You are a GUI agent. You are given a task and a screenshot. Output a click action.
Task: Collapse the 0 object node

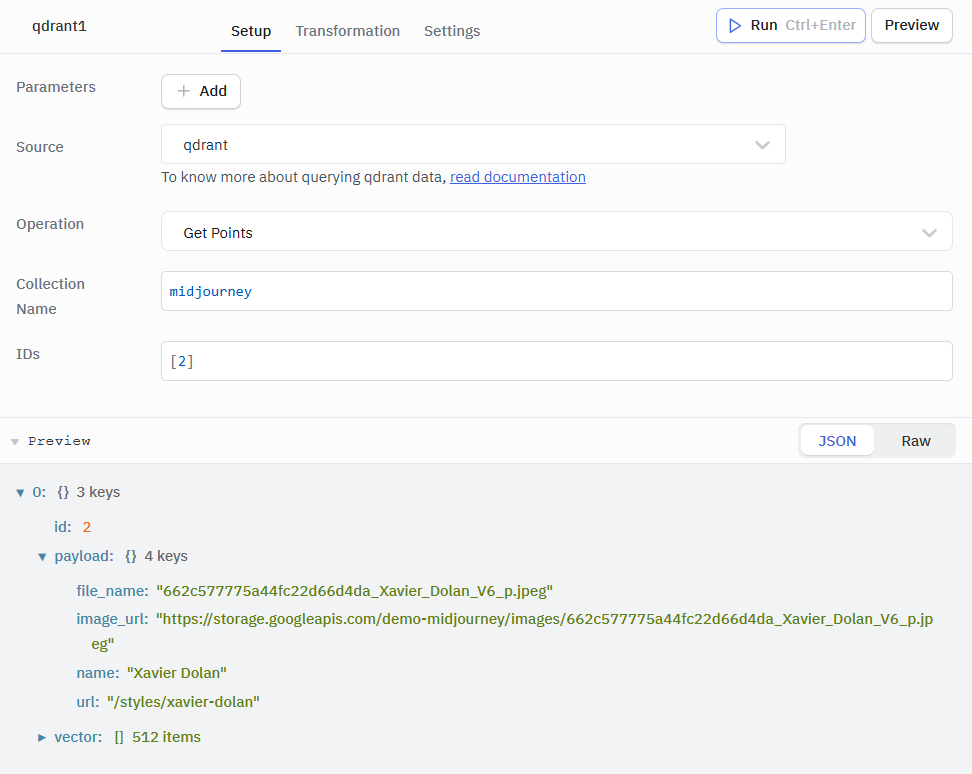click(20, 493)
